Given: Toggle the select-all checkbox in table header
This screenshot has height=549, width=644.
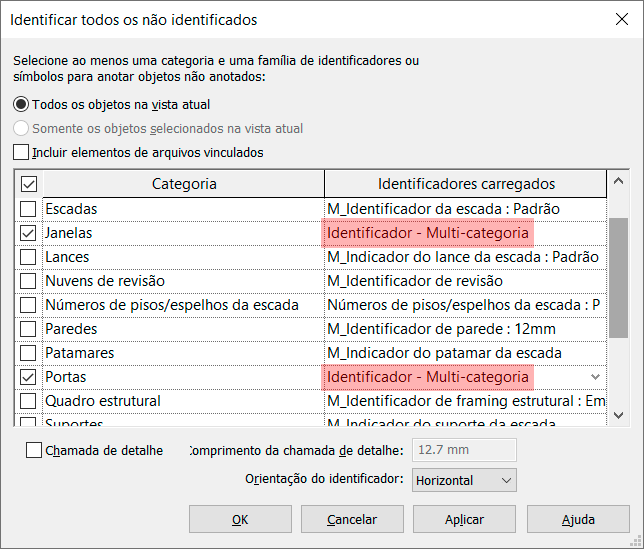Looking at the screenshot, I should click(29, 184).
